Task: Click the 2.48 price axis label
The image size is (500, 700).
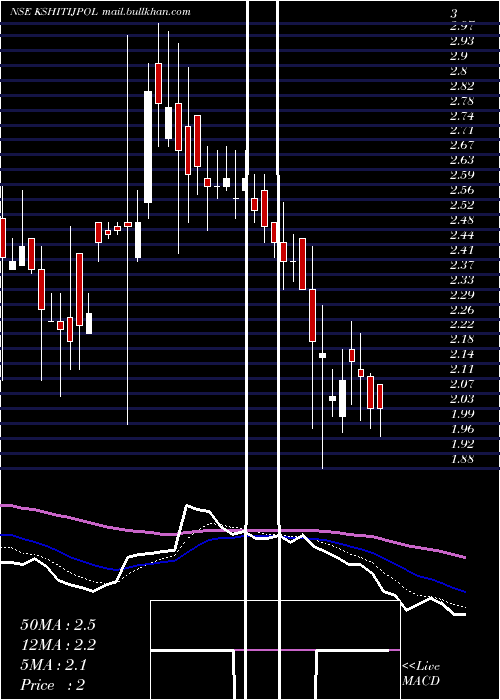Action: coord(462,220)
